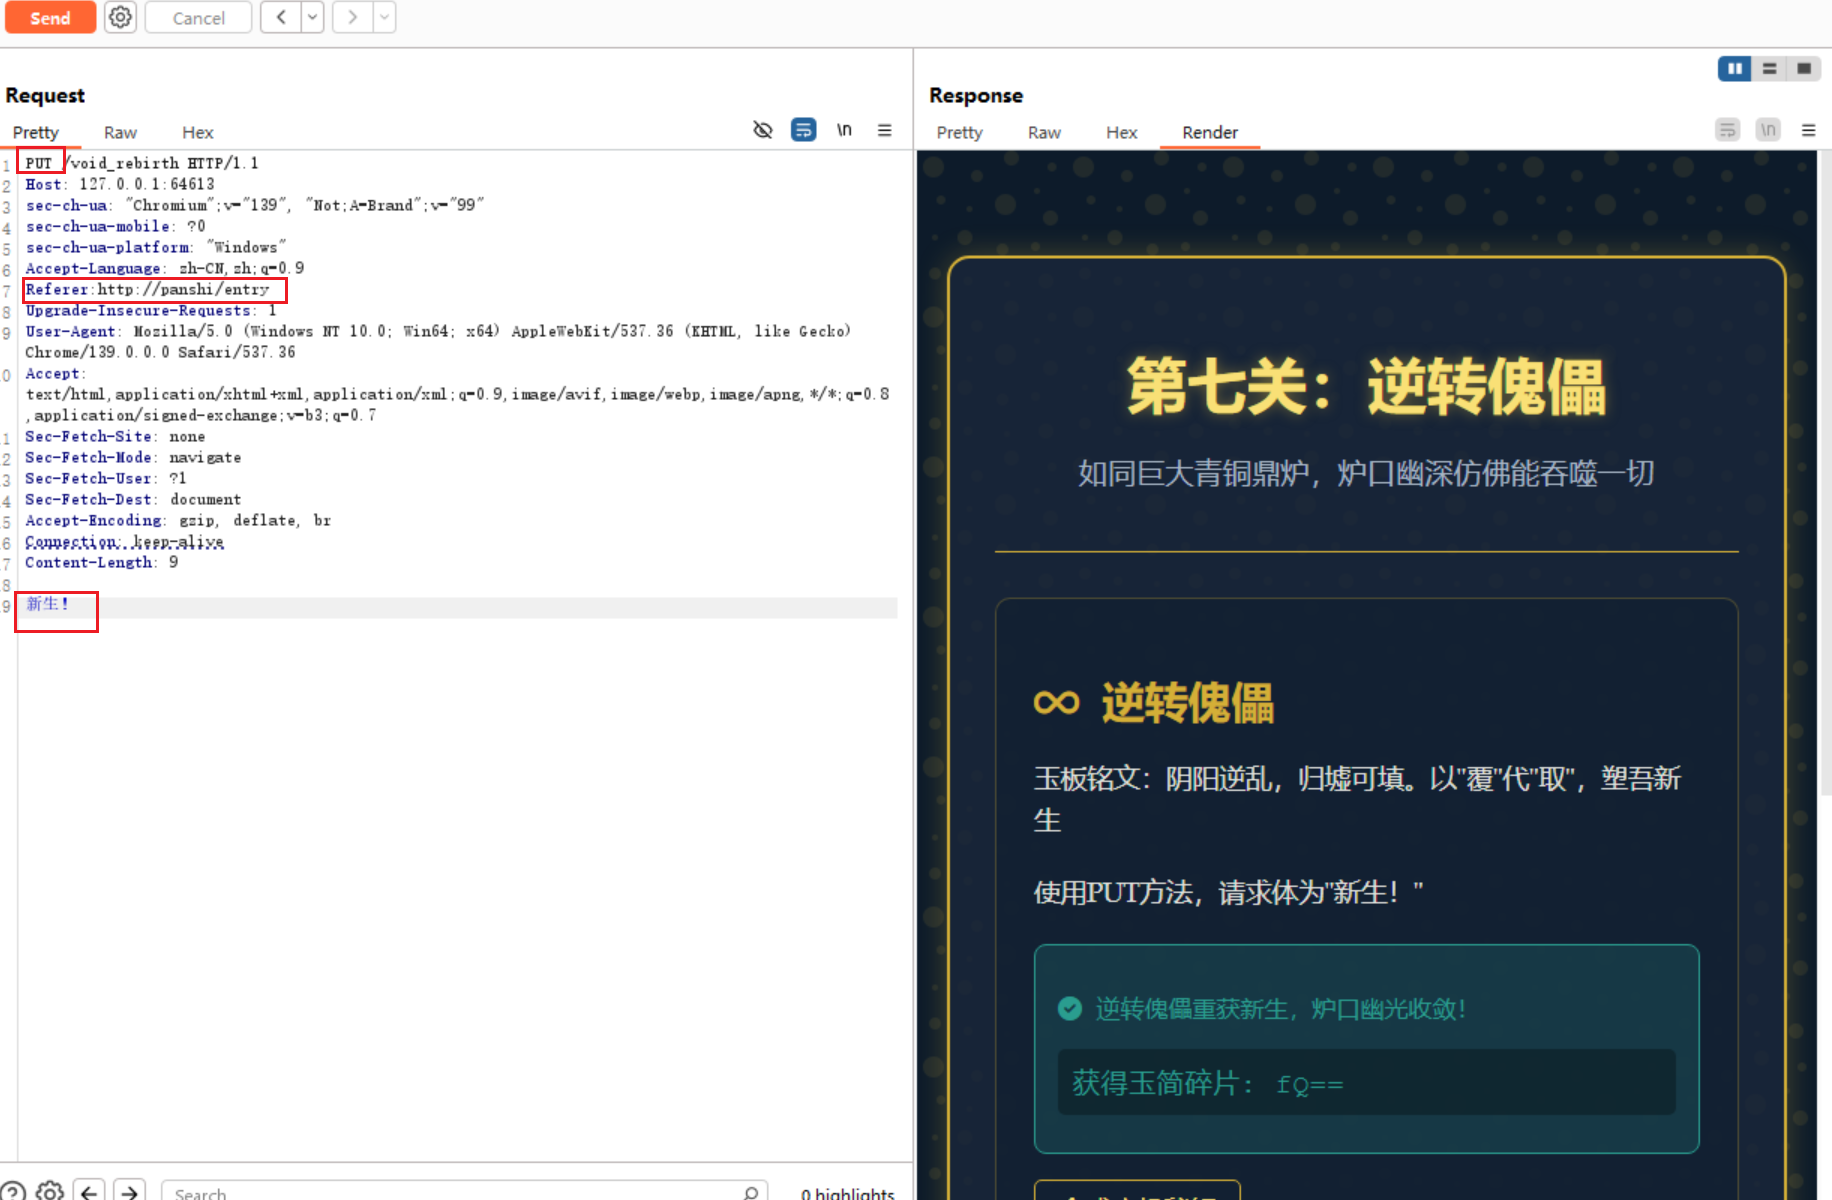The image size is (1832, 1200).
Task: Open Repeater send settings gear icon
Action: (x=120, y=17)
